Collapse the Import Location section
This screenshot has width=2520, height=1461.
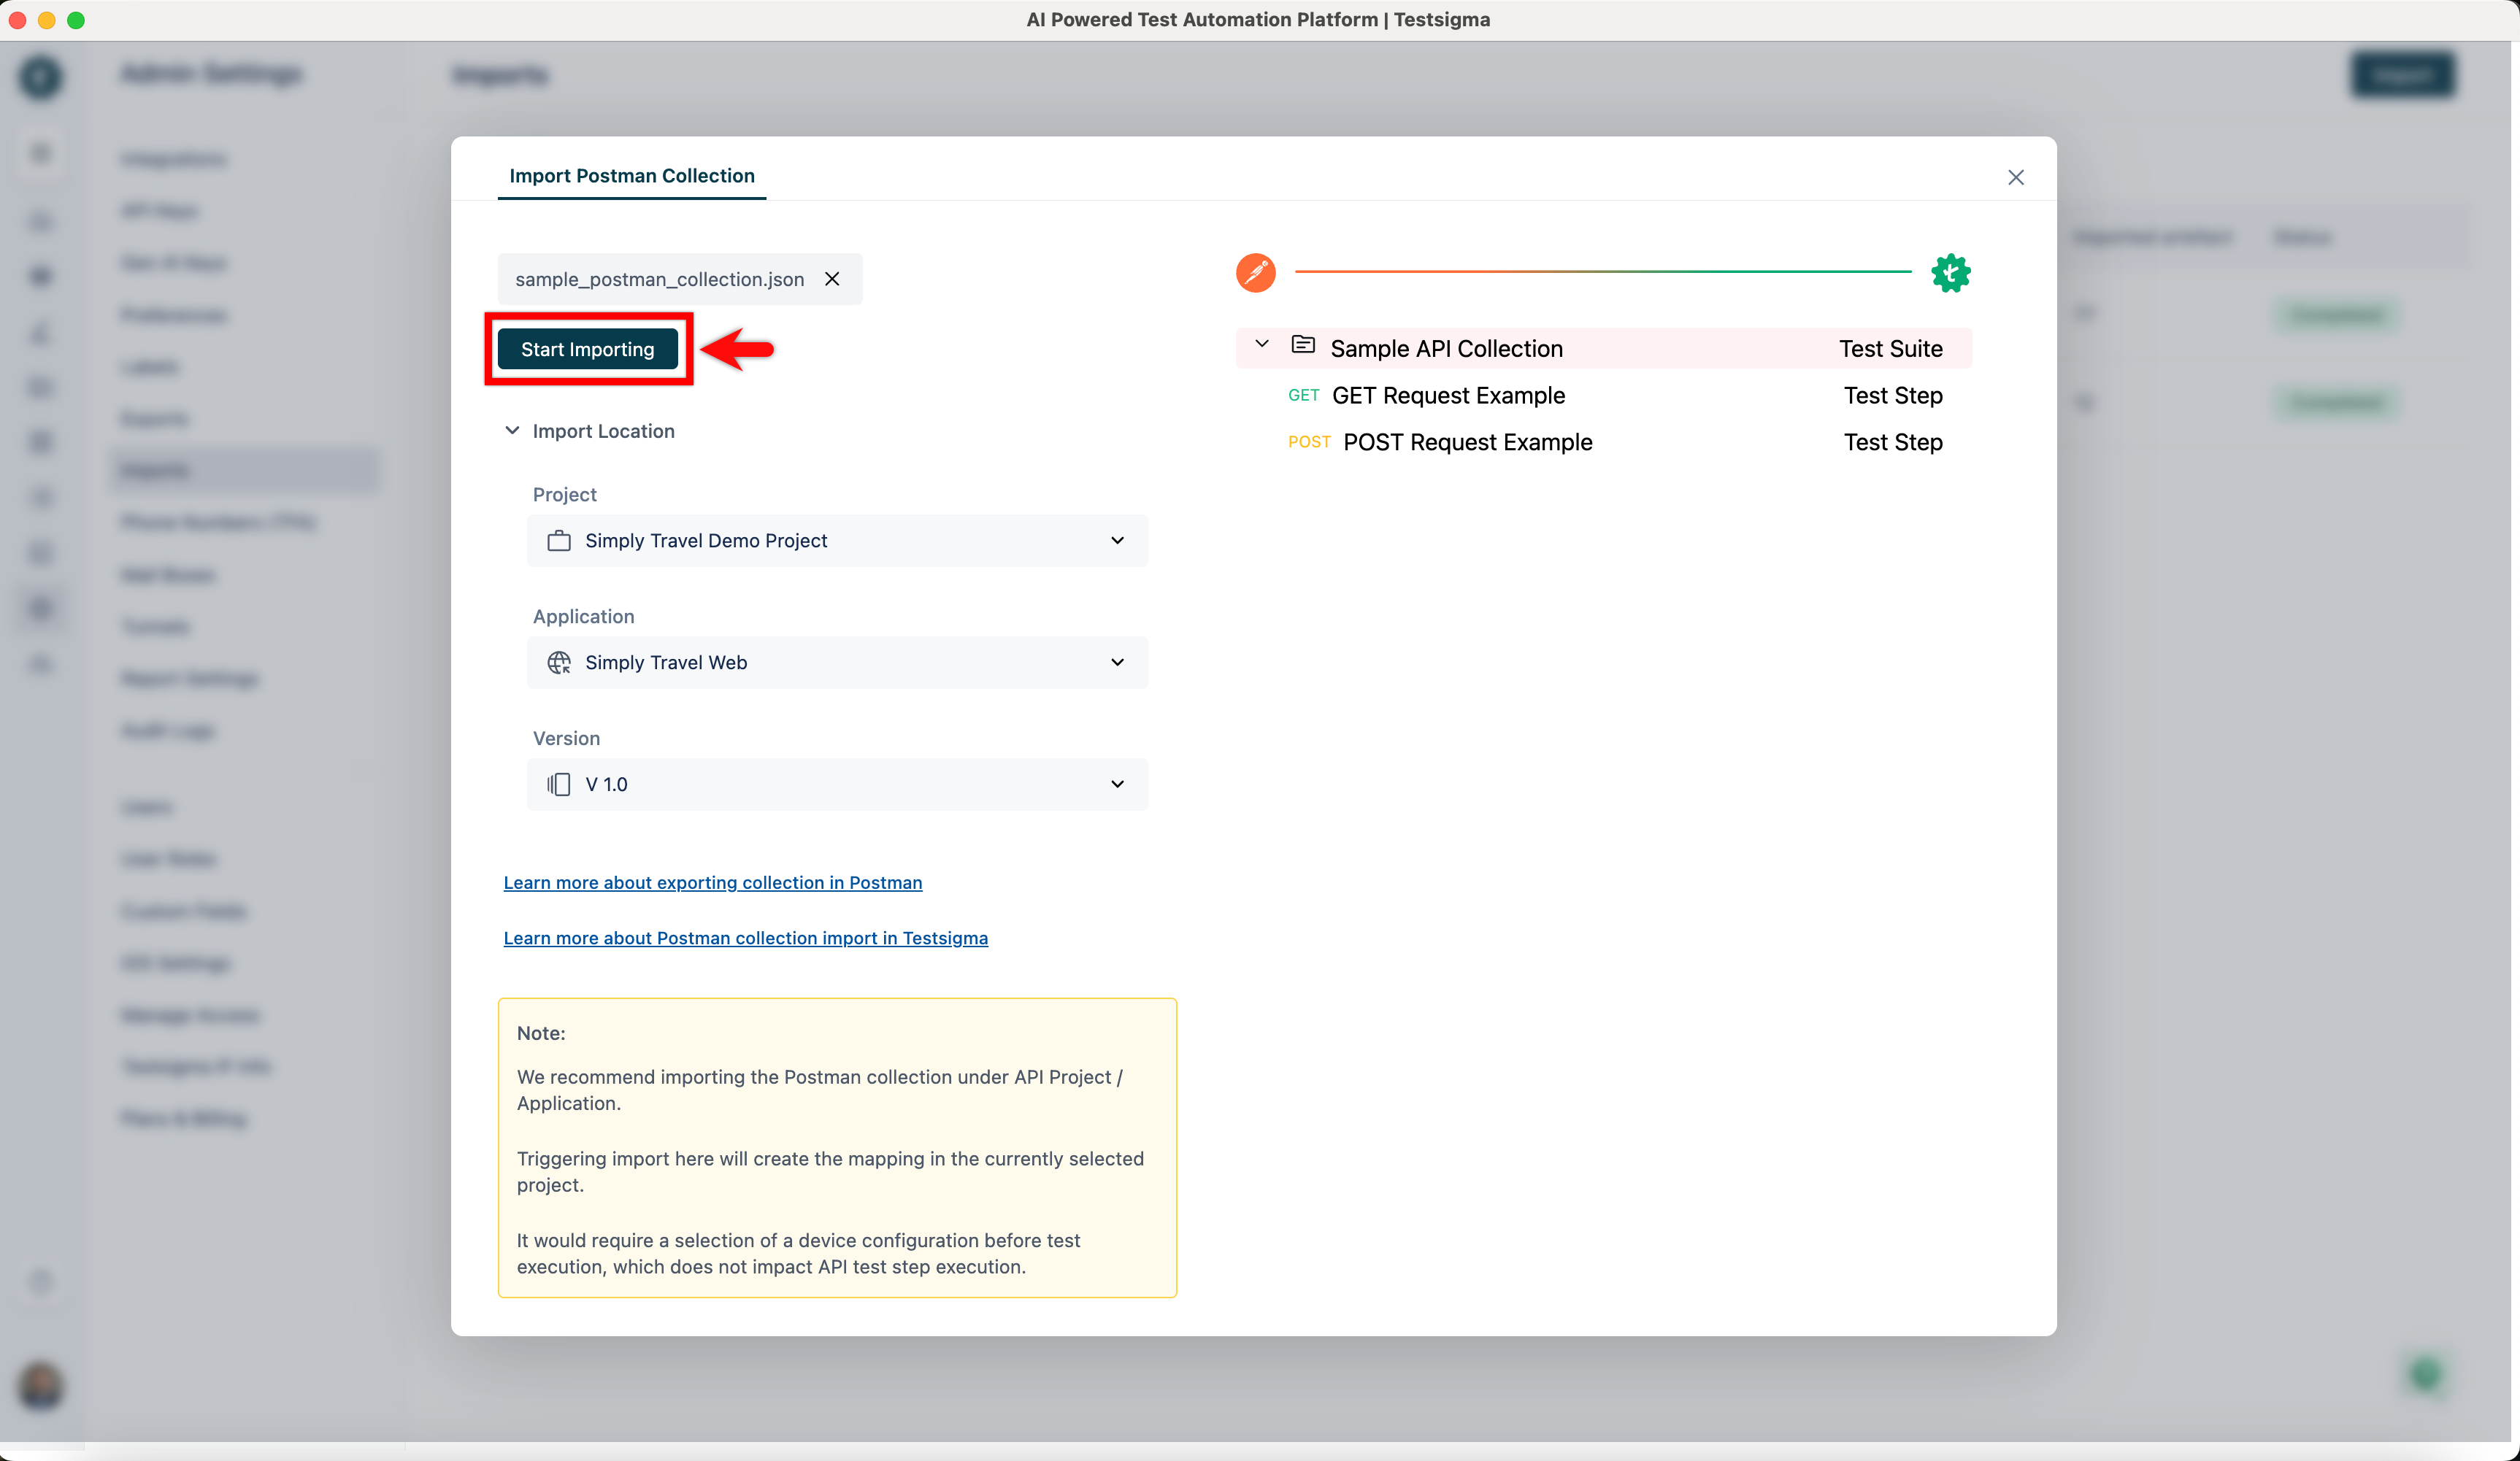coord(512,430)
